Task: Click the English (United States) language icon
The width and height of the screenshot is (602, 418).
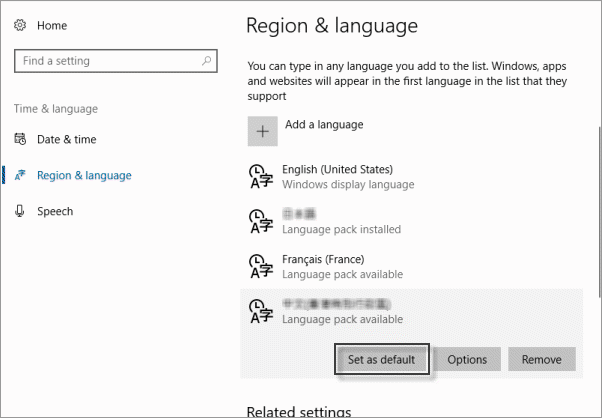Action: 261,177
